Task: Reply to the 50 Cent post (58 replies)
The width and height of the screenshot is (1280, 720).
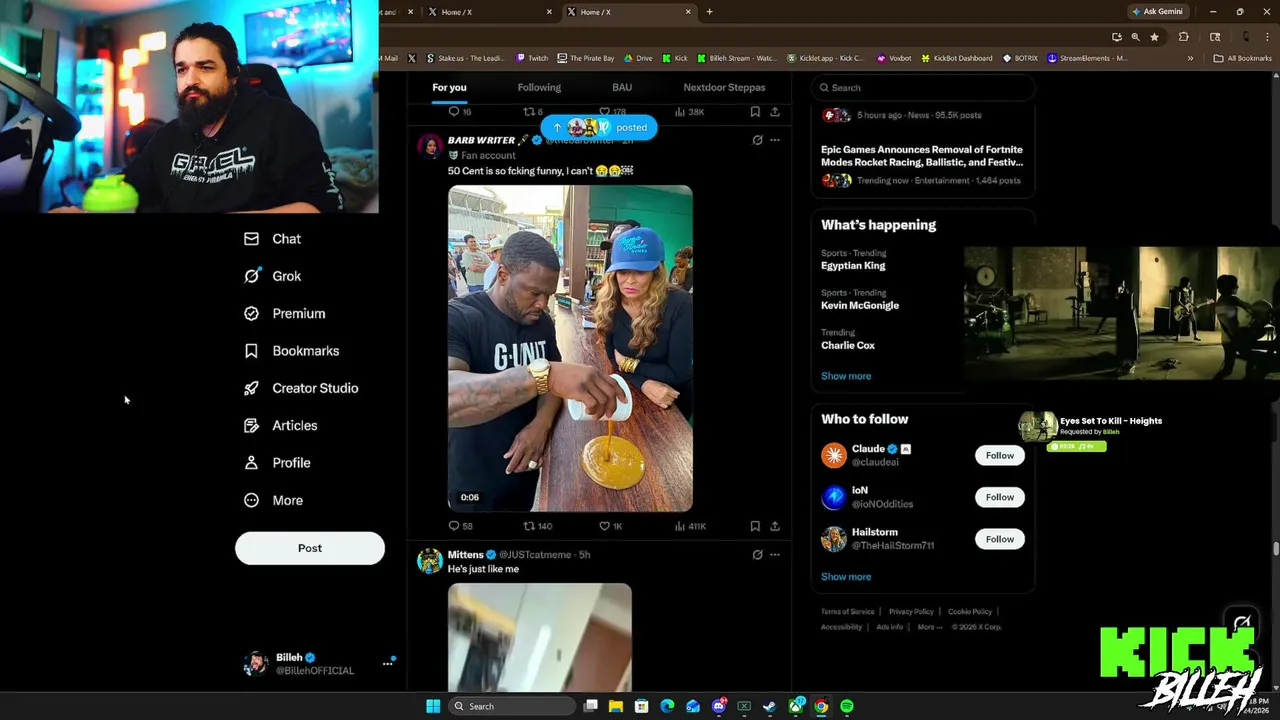Action: click(461, 526)
